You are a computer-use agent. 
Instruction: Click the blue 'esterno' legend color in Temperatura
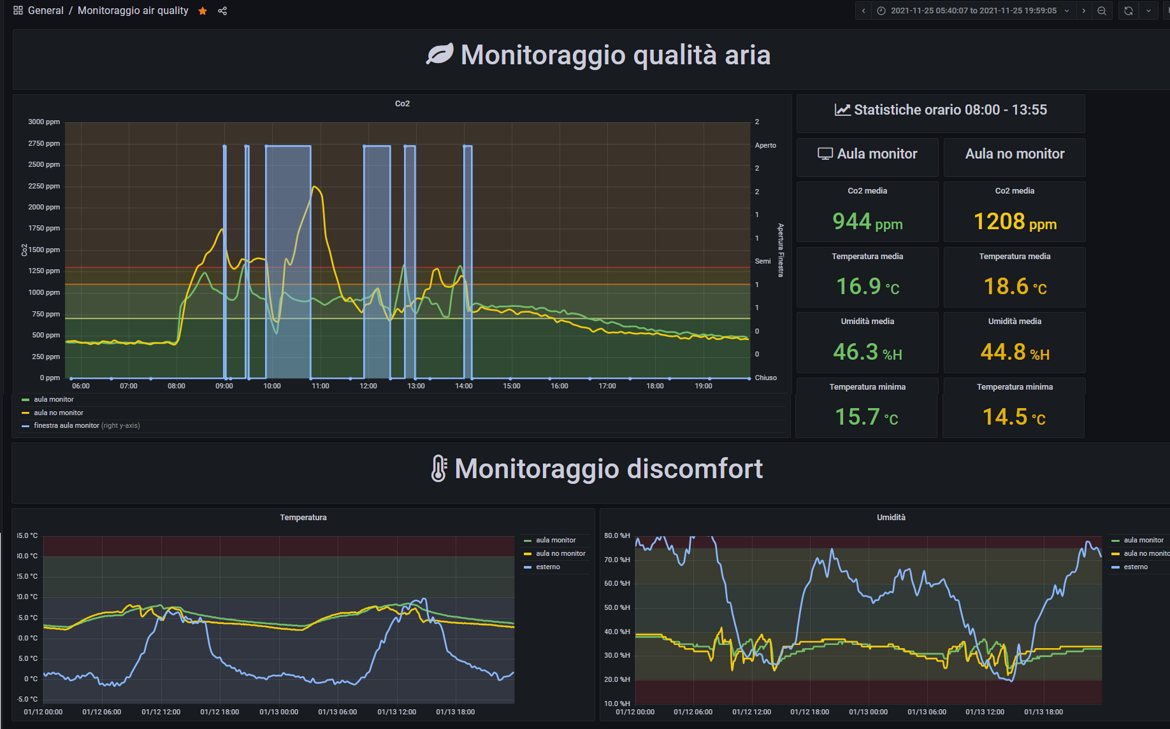tap(528, 567)
